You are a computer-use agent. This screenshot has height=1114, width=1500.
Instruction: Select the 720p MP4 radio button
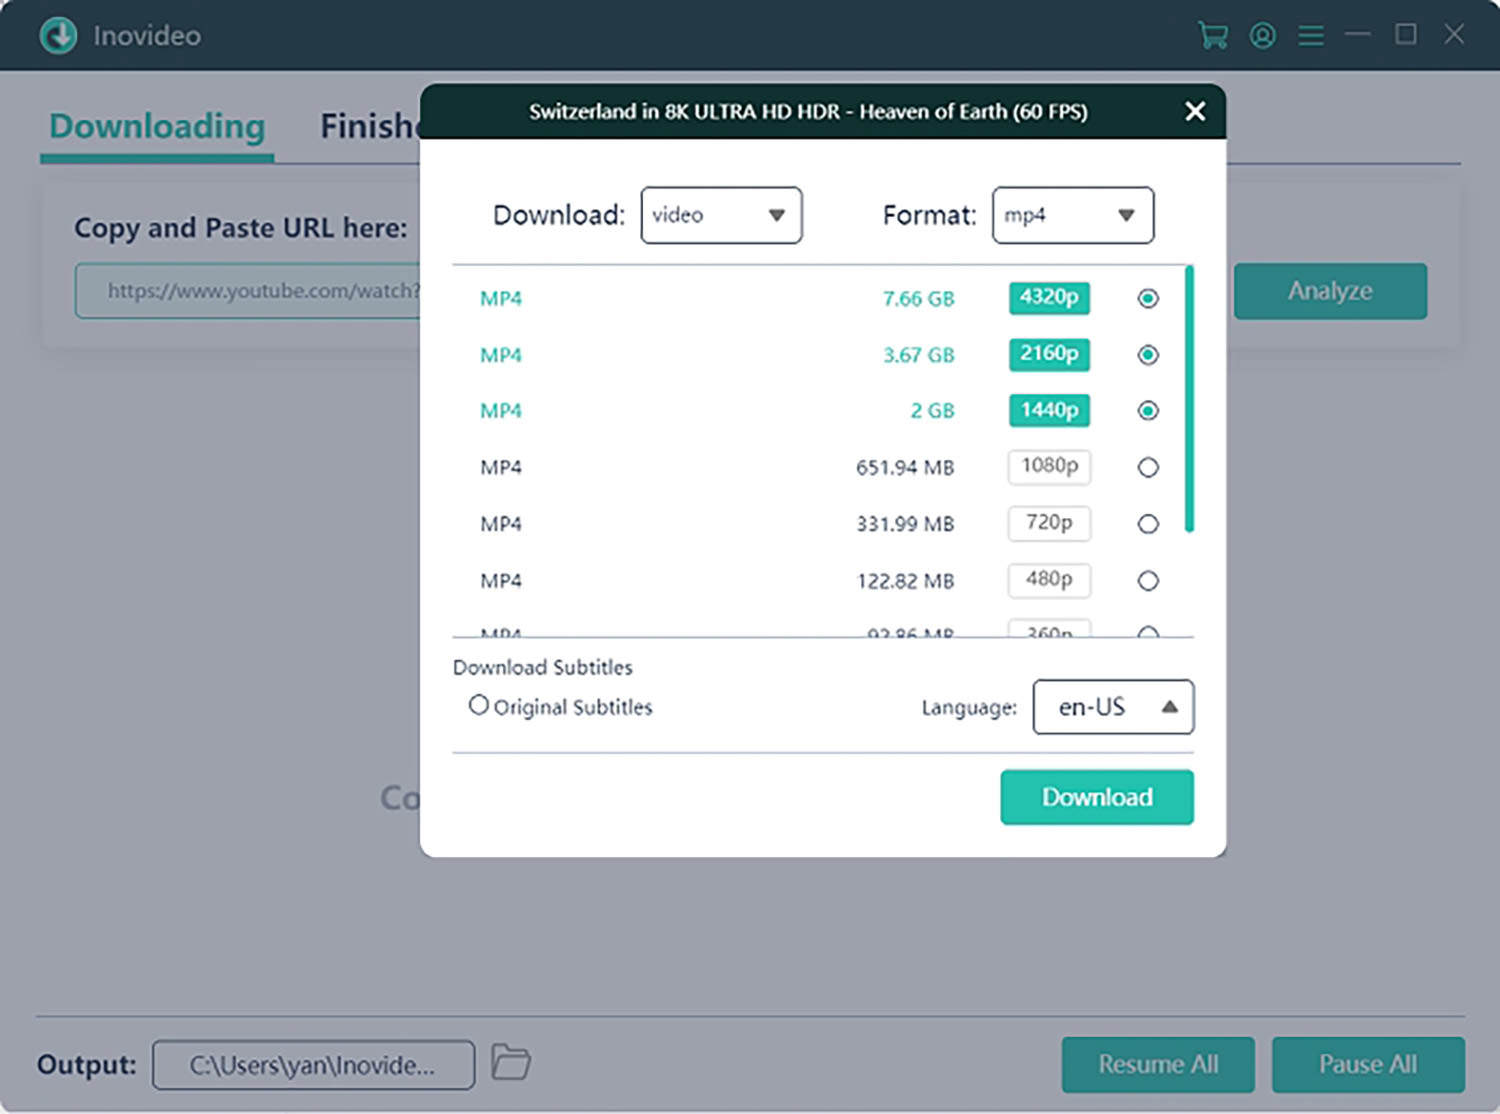1148,524
